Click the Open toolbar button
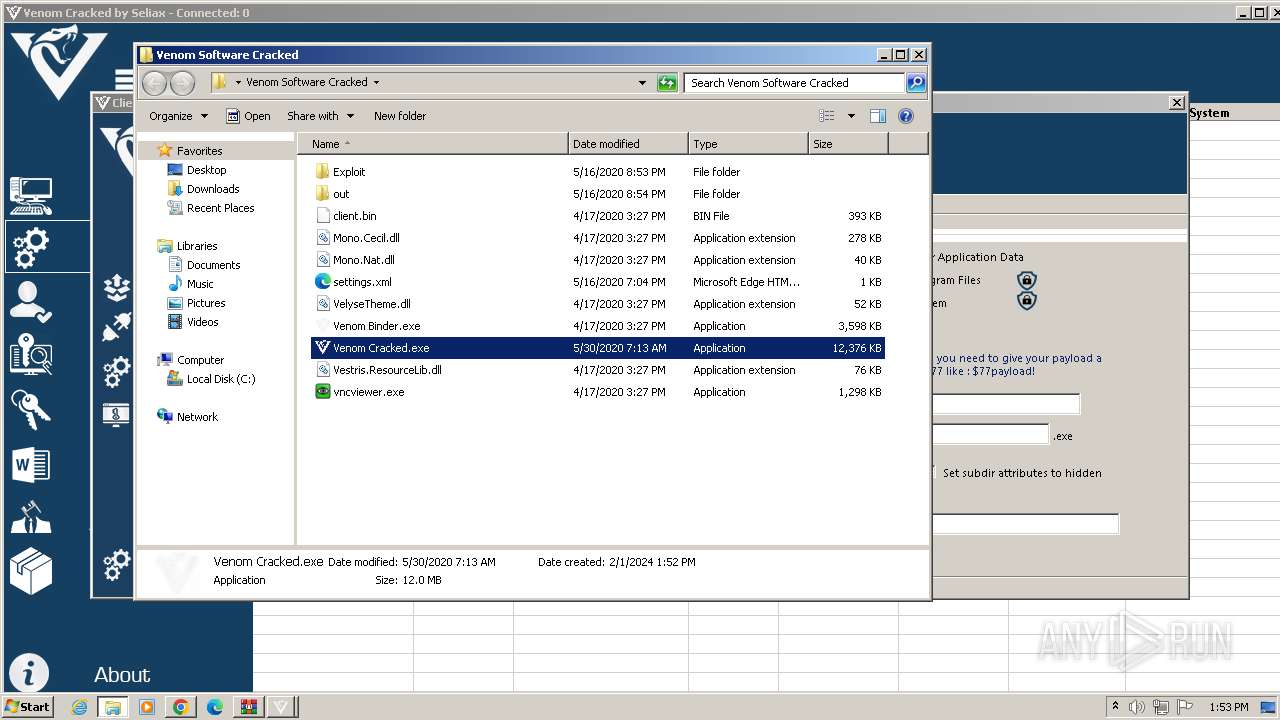This screenshot has height=720, width=1280. pyautogui.click(x=248, y=116)
